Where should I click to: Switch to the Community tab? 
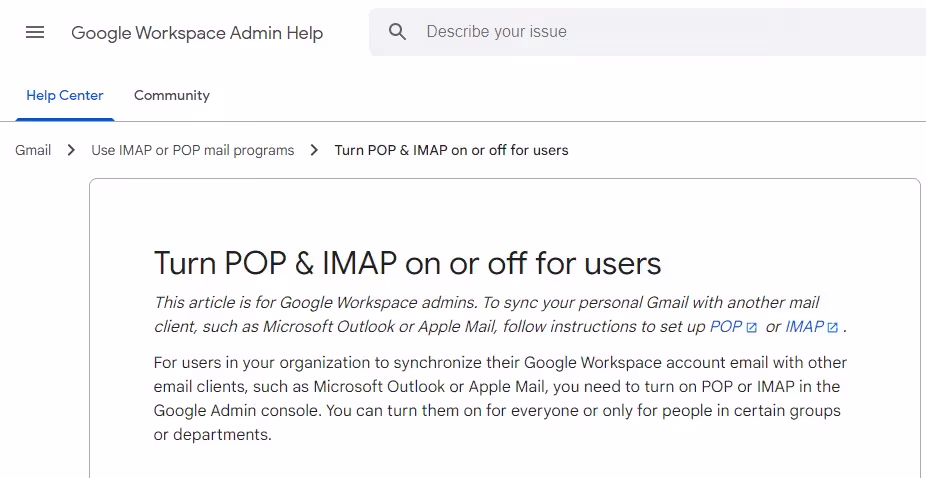point(172,96)
